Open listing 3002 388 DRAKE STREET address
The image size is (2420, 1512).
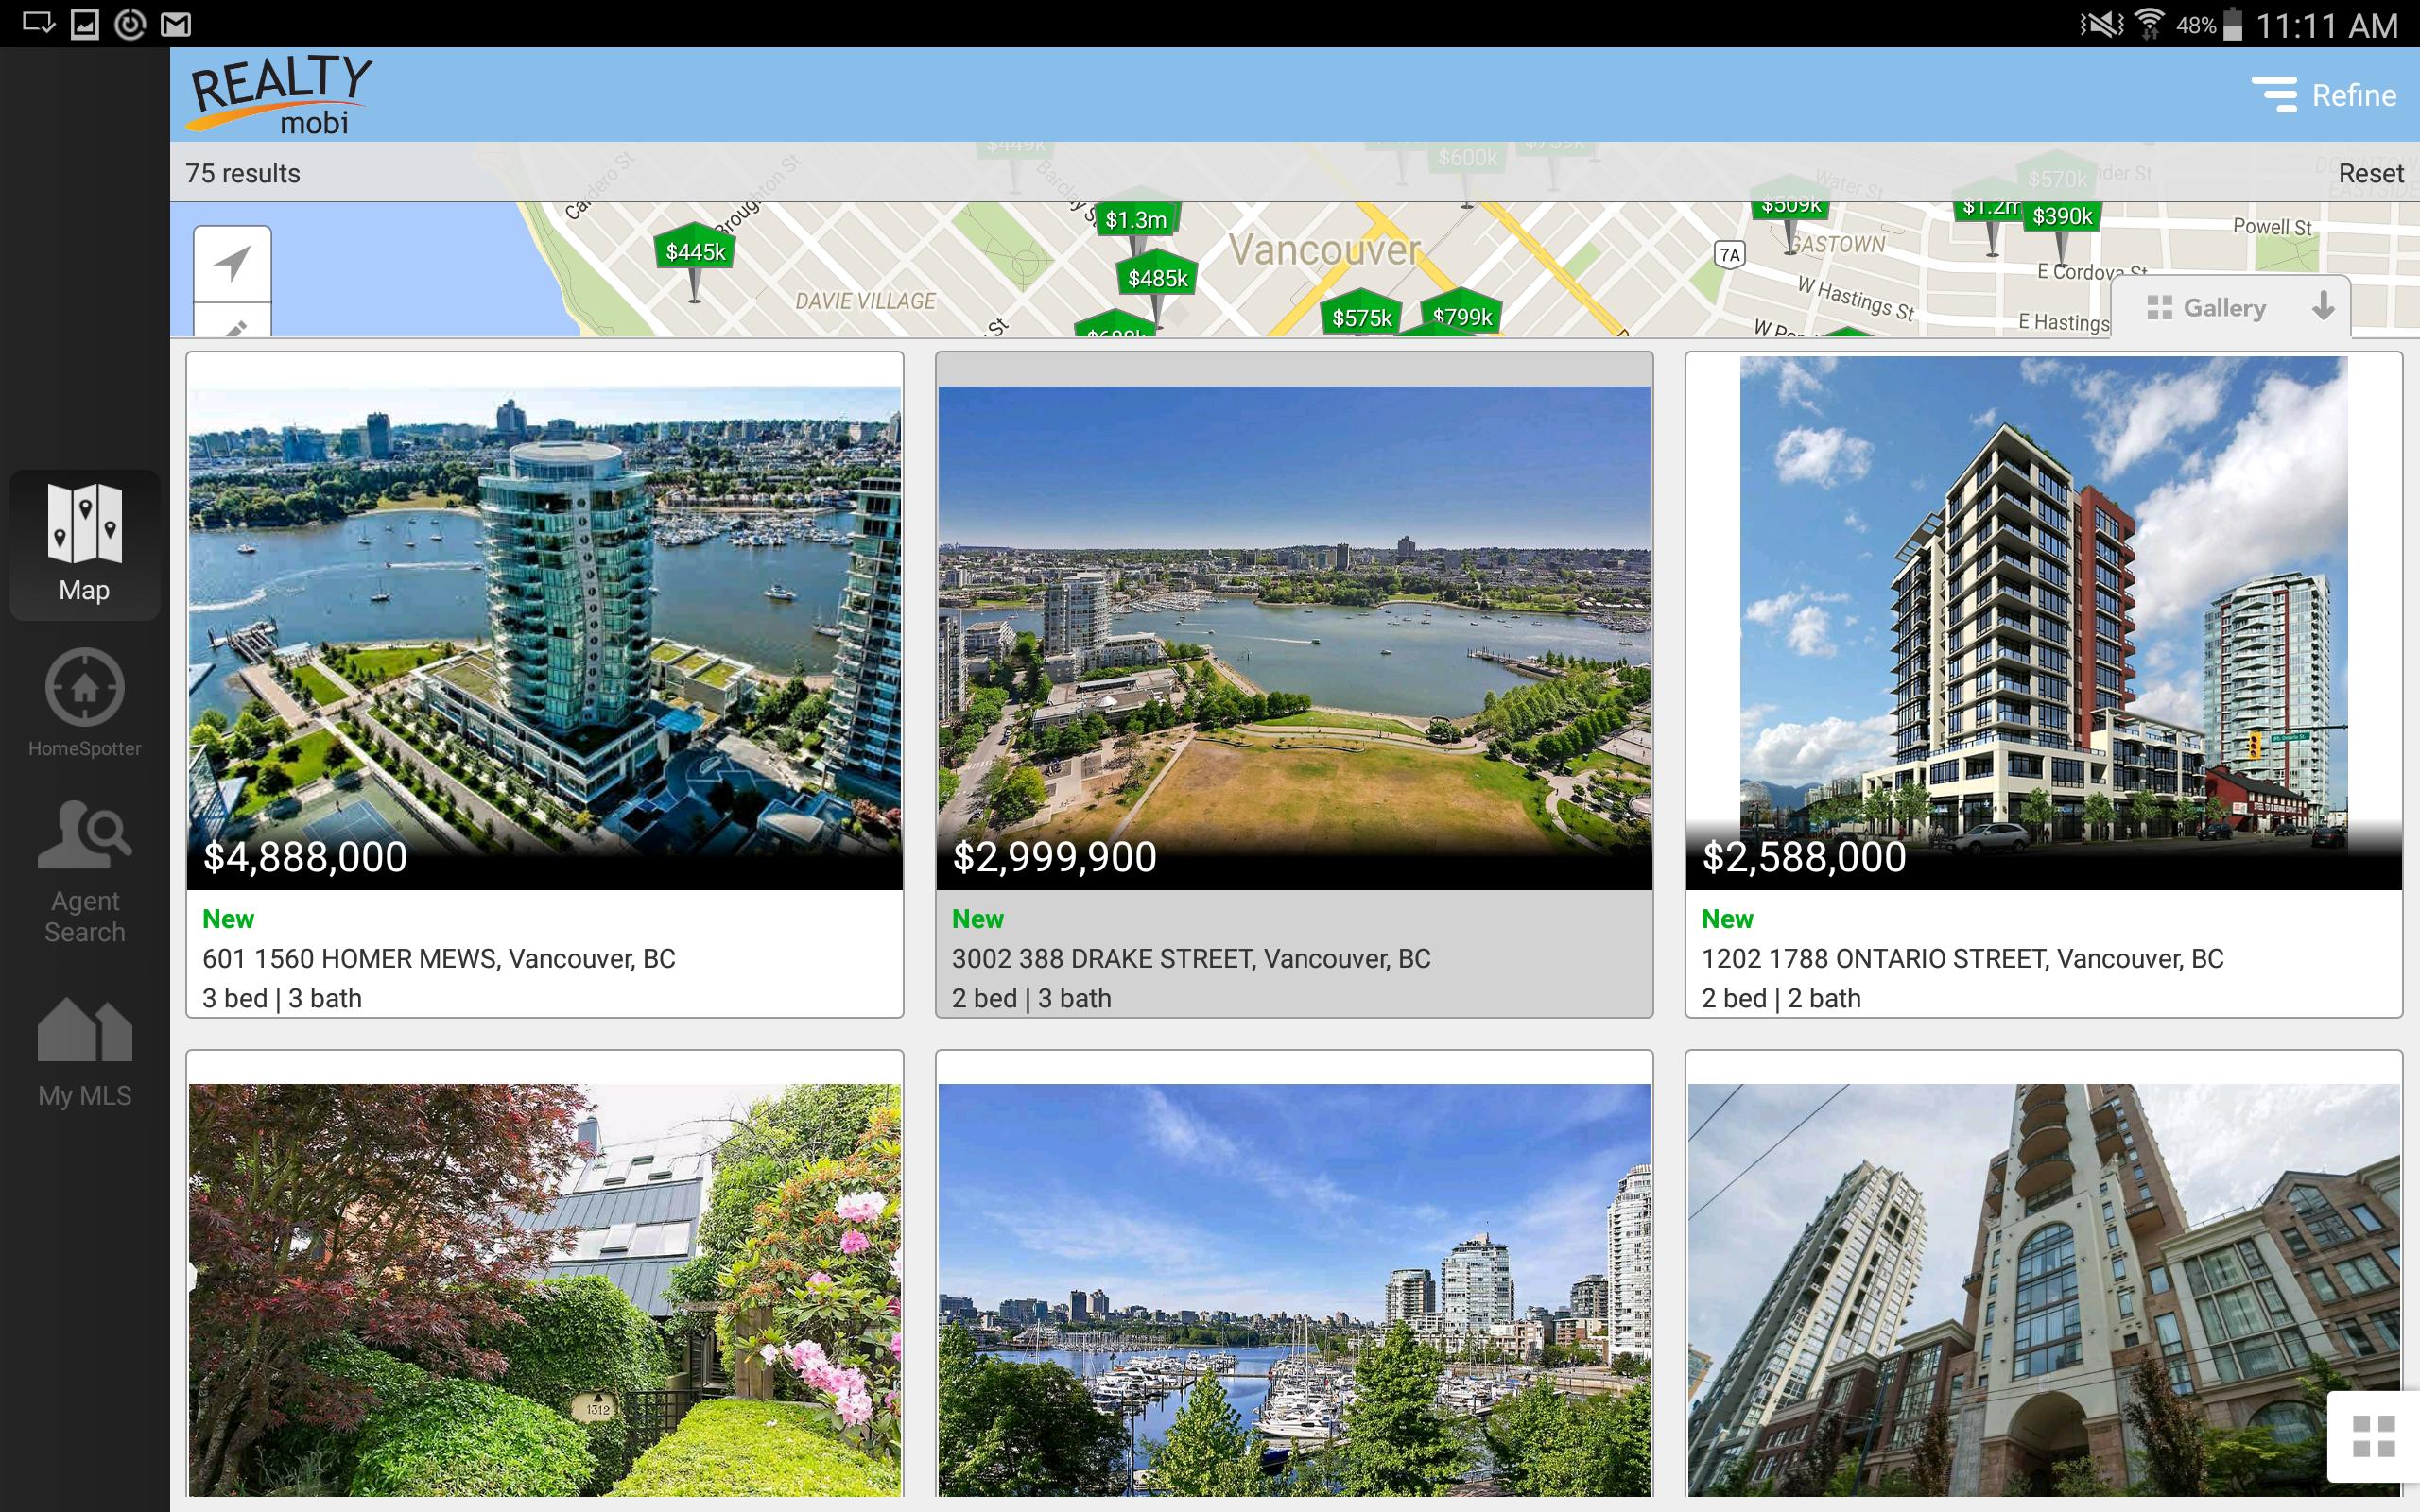click(x=1191, y=958)
